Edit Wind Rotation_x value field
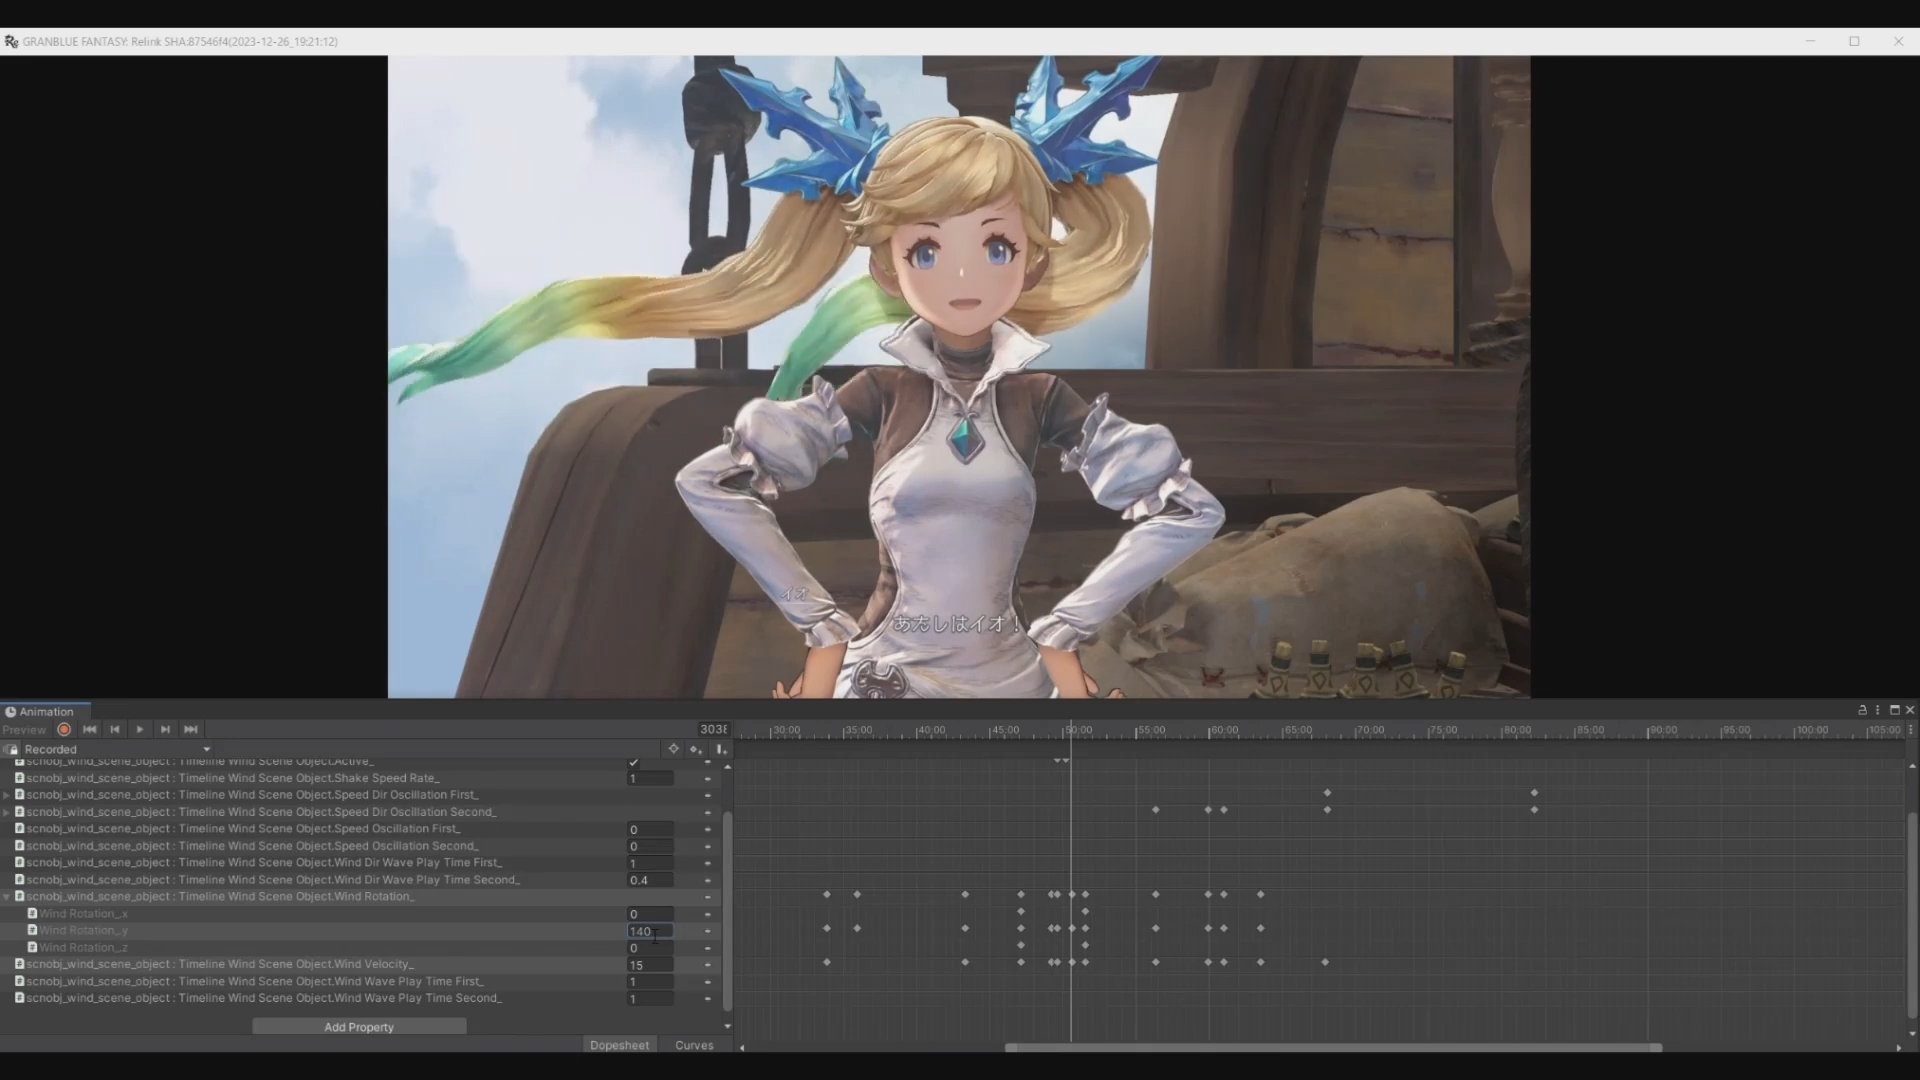Screen dimensions: 1920x1080 click(x=650, y=914)
